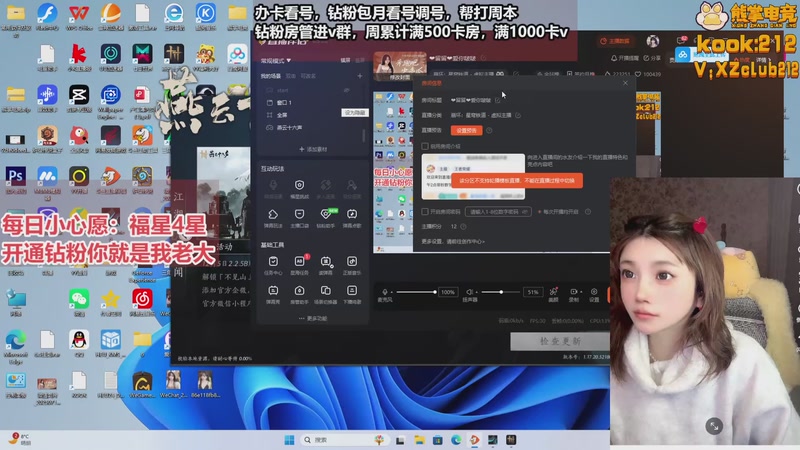This screenshot has height=450, width=800.
Task: Click the microphone 100% volume value box
Action: click(x=447, y=292)
